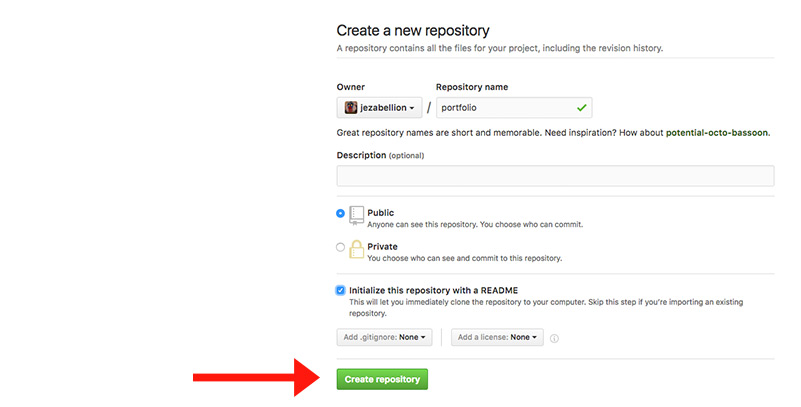
Task: Click the public repository book icon
Action: 357,216
